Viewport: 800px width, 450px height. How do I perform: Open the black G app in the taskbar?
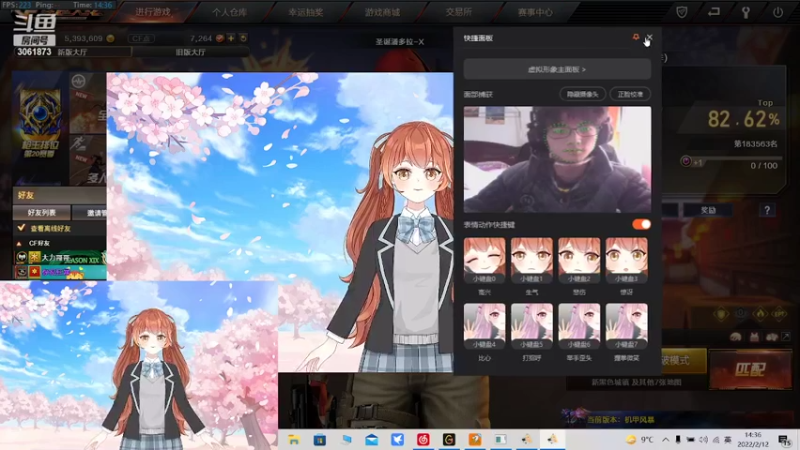(449, 439)
